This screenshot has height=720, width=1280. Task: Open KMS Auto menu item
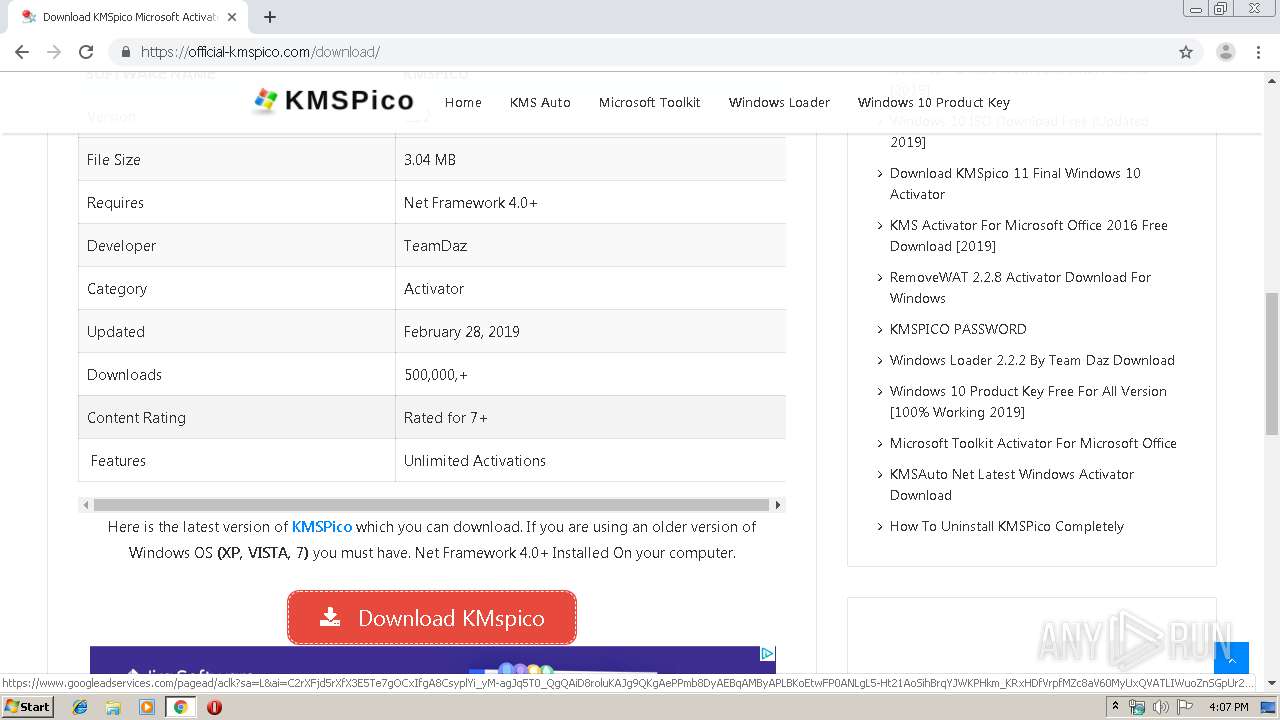pos(540,102)
